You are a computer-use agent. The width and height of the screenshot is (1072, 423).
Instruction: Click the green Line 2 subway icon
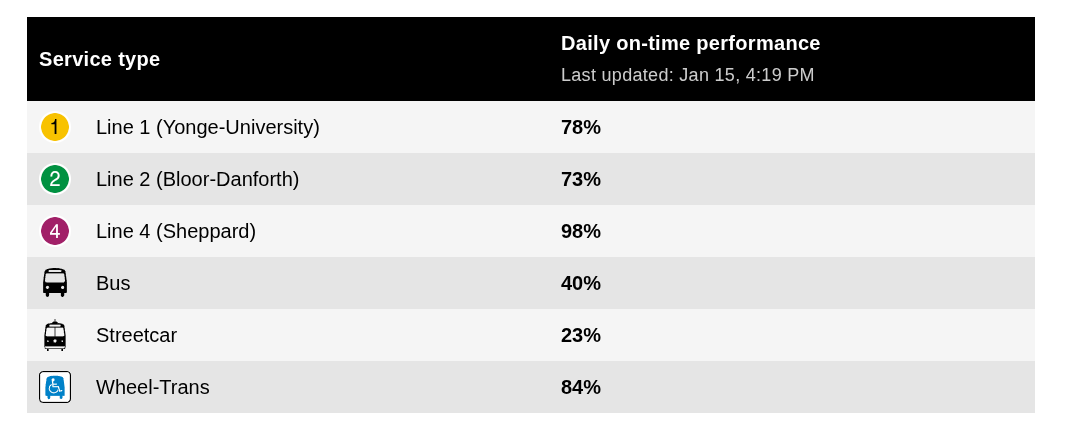[55, 179]
